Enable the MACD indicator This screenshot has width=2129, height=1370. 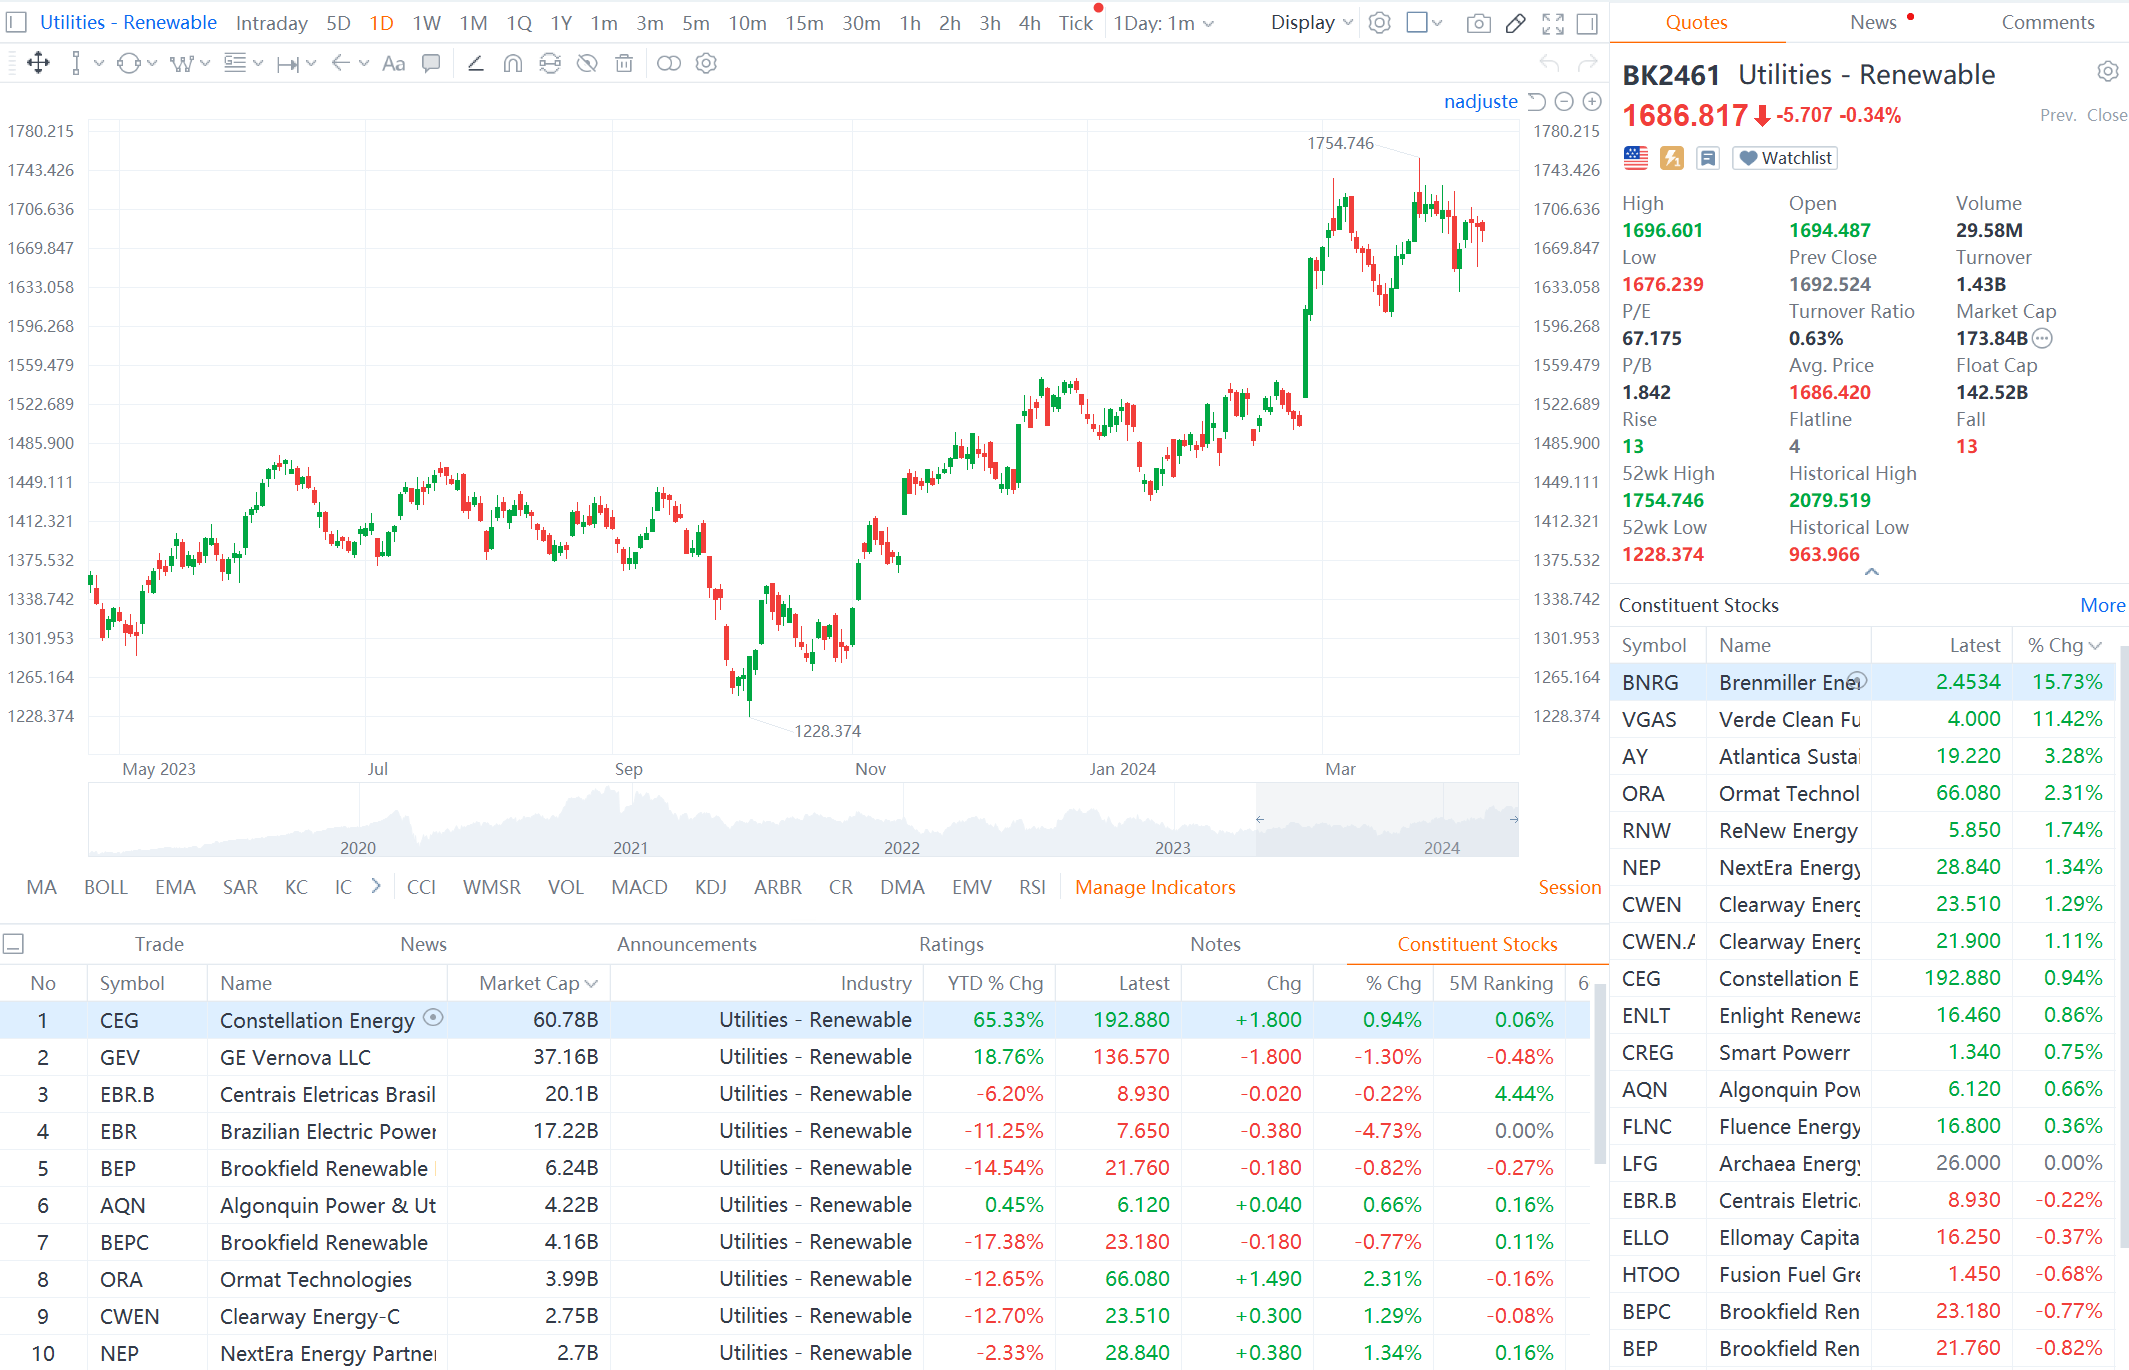[x=639, y=887]
